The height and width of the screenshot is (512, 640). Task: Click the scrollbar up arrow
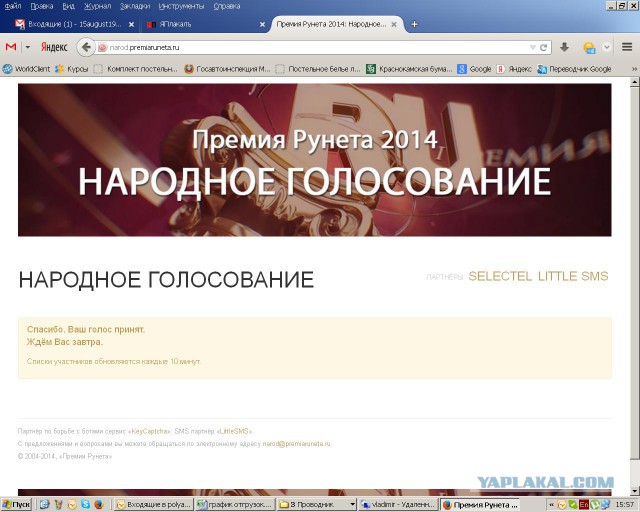pos(635,82)
